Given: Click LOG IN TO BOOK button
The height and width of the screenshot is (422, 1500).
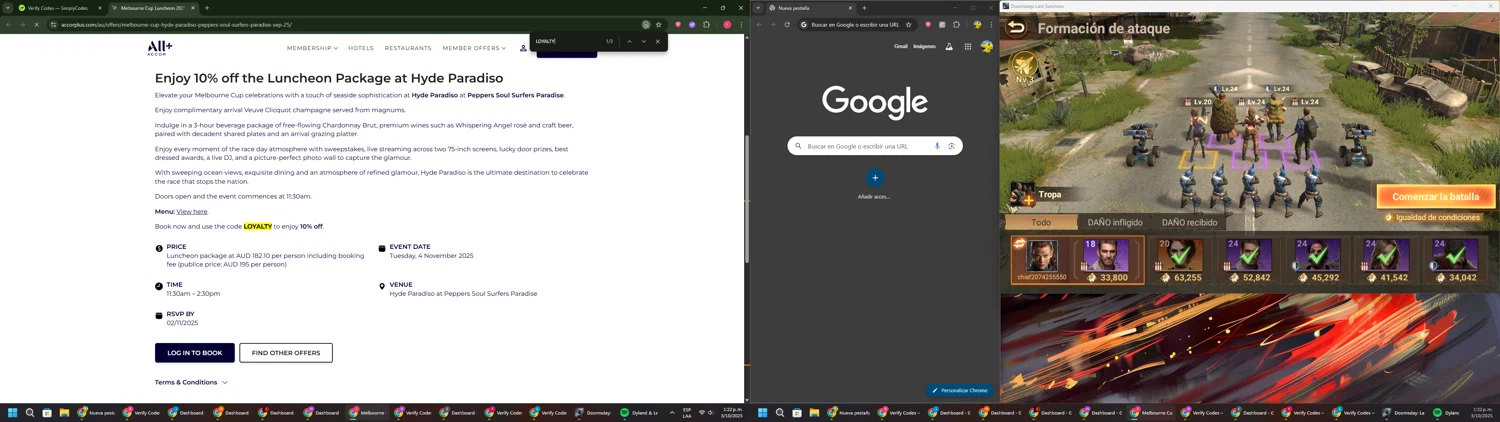Looking at the screenshot, I should (x=195, y=353).
